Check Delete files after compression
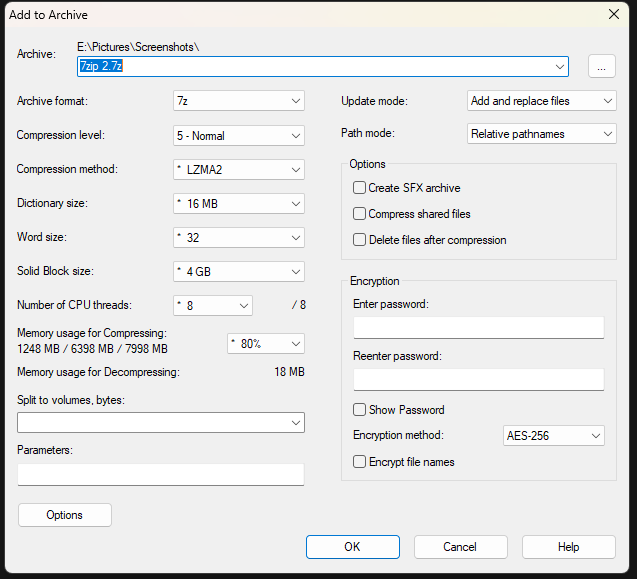 360,240
